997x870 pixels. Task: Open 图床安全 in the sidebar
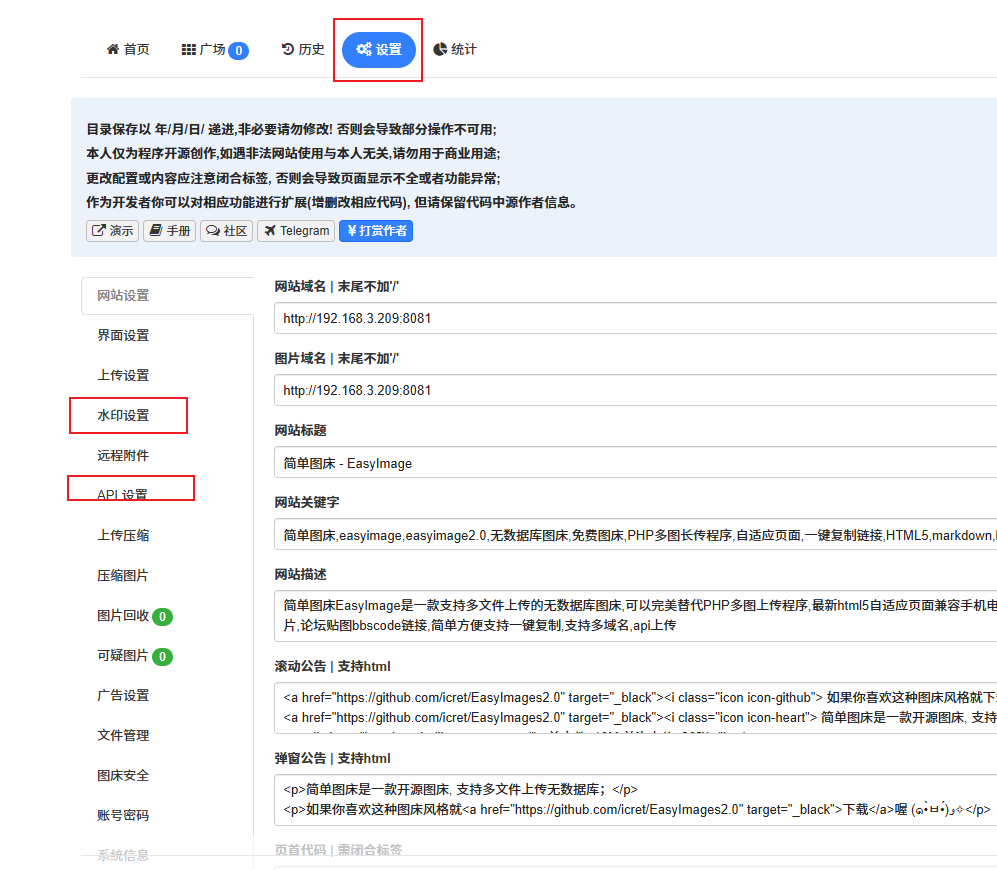(x=123, y=776)
